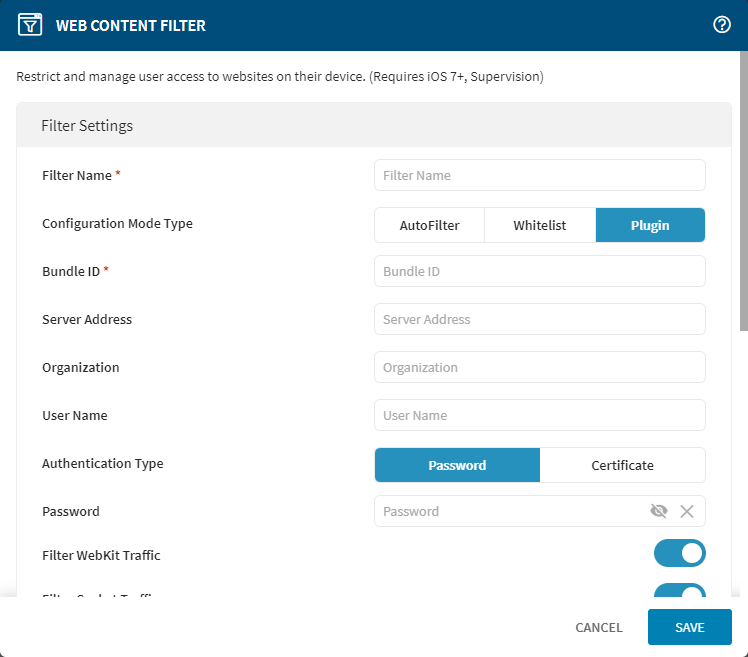
Task: Click the Organization input field
Action: click(x=540, y=367)
